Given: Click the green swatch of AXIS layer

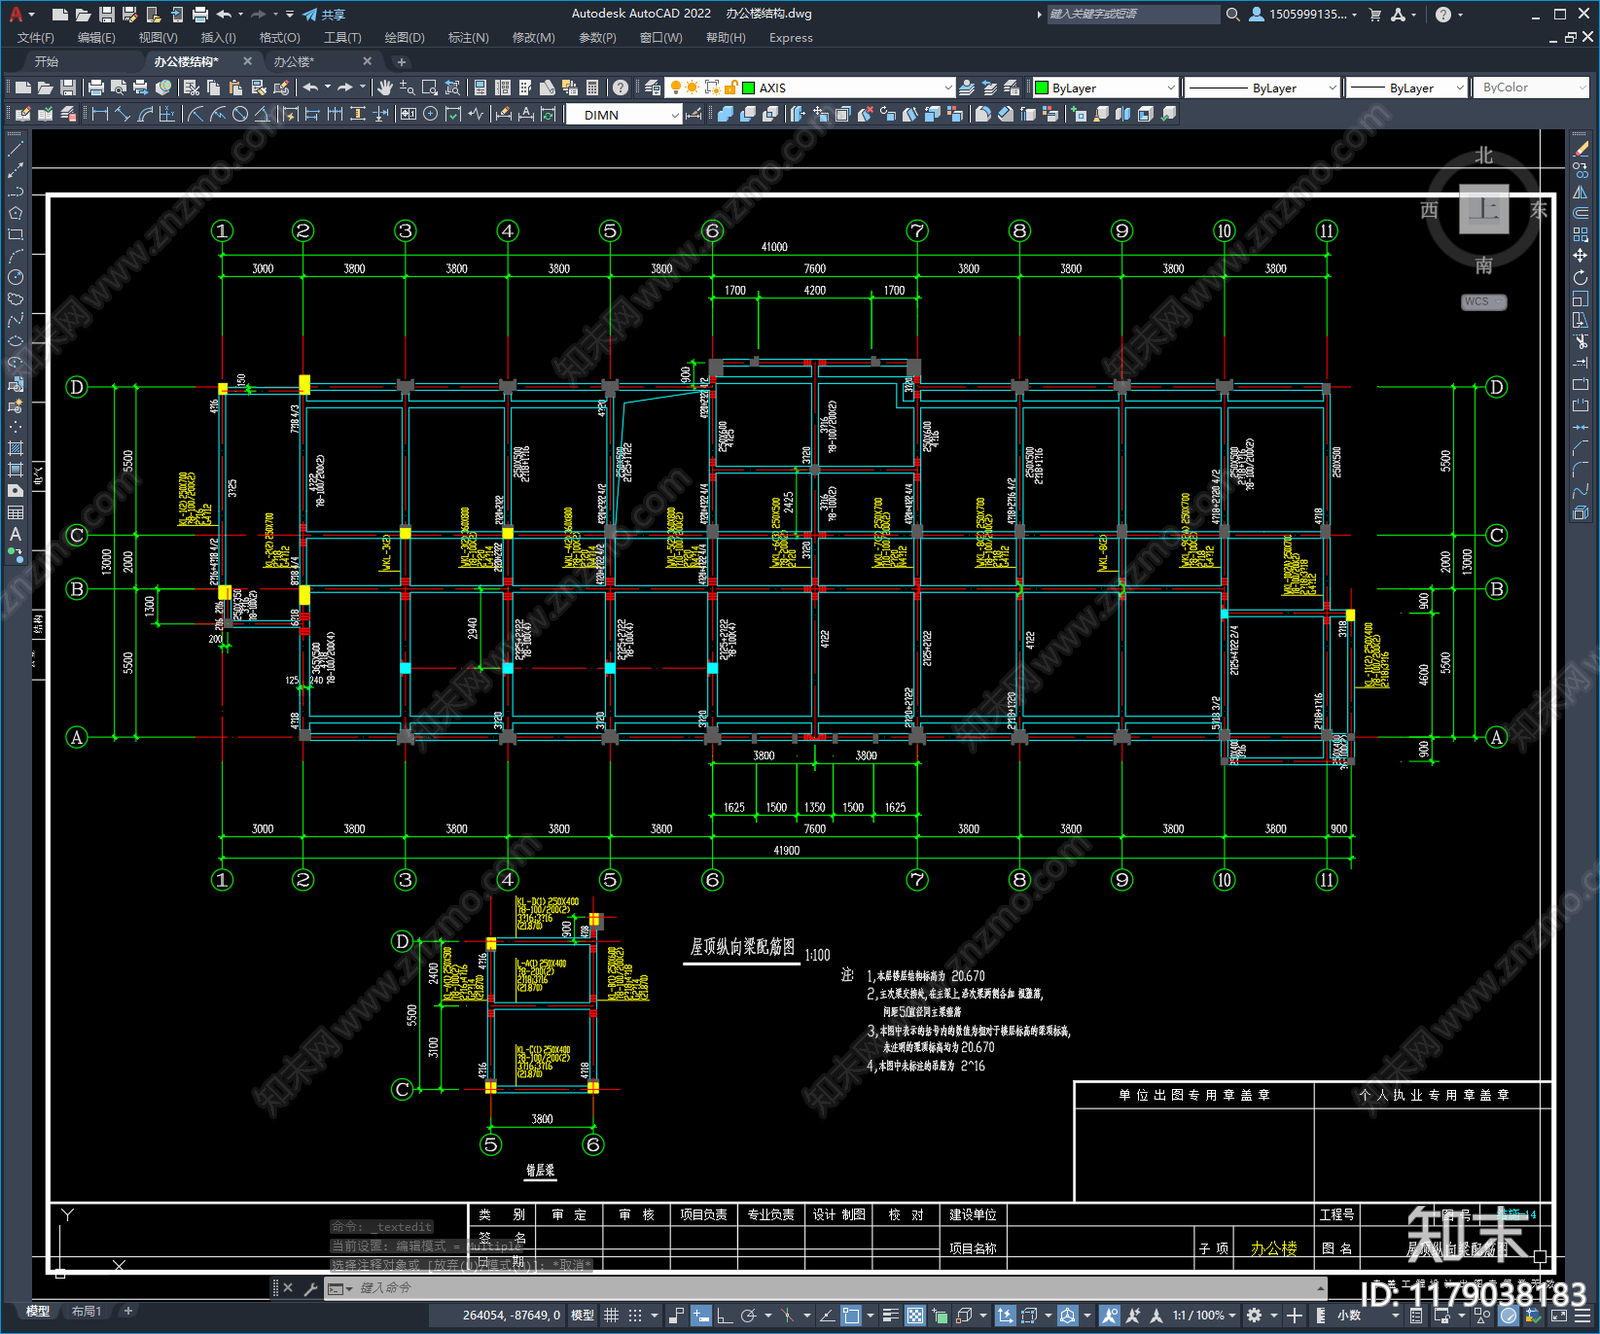Looking at the screenshot, I should (x=748, y=88).
